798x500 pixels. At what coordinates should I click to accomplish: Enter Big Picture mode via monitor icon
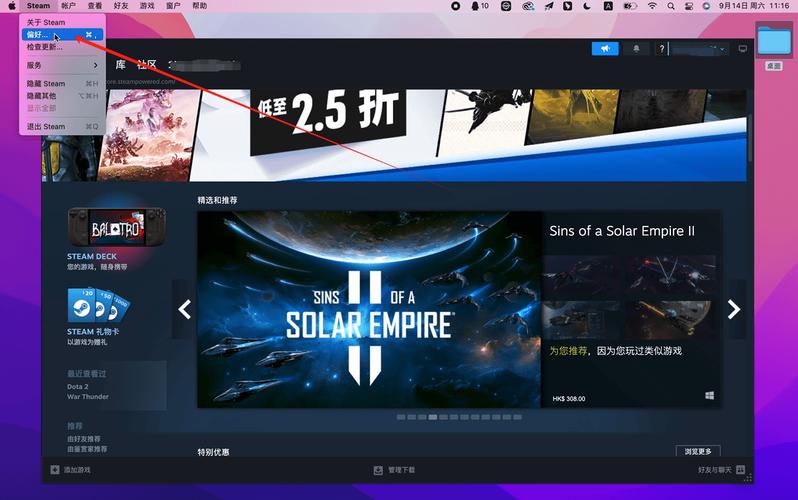coord(743,49)
